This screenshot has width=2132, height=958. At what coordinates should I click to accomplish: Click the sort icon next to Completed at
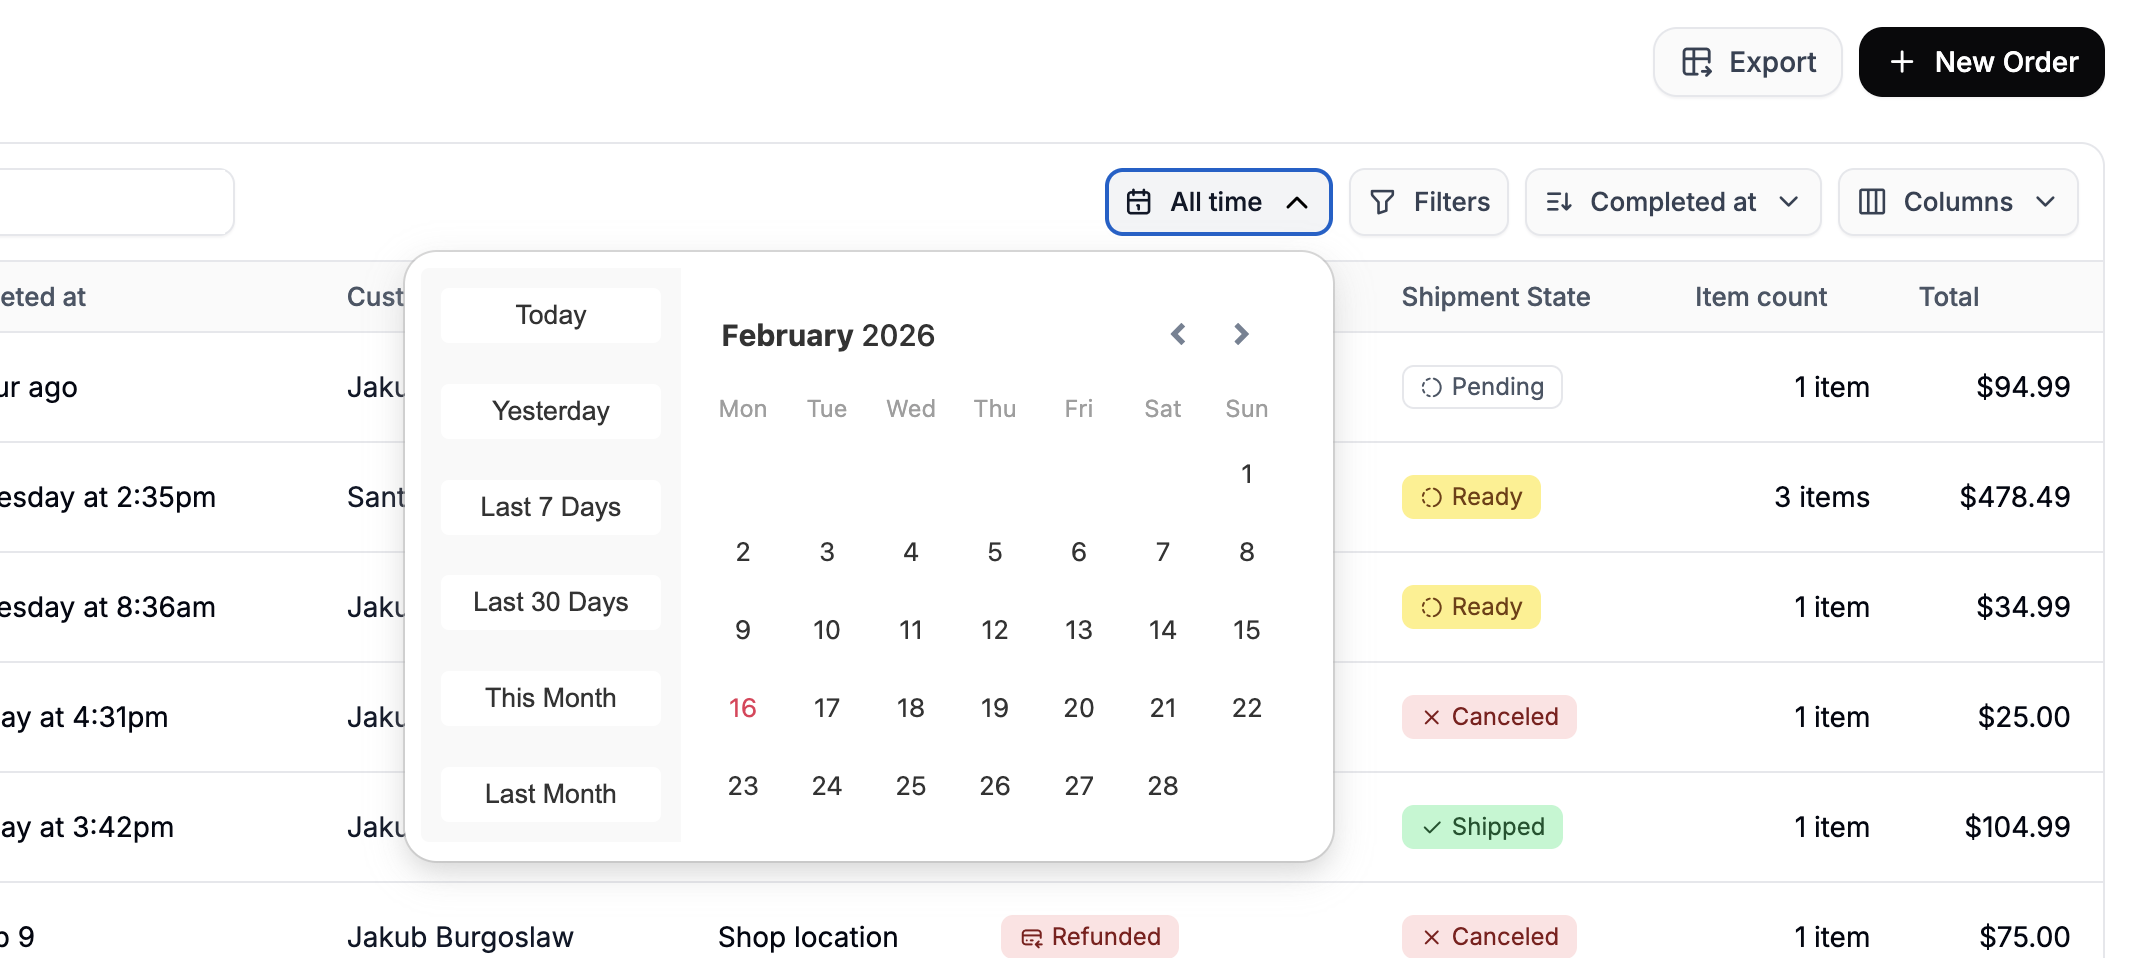tap(1558, 201)
